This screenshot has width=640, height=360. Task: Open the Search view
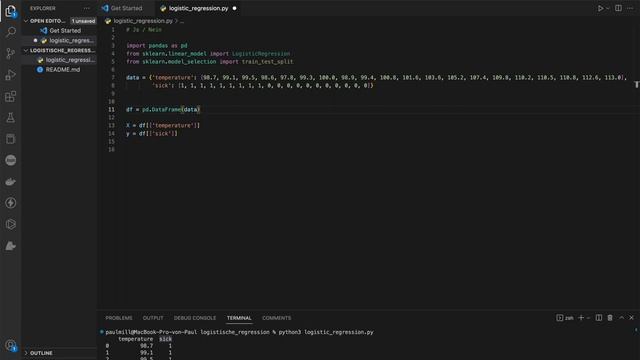coord(11,32)
